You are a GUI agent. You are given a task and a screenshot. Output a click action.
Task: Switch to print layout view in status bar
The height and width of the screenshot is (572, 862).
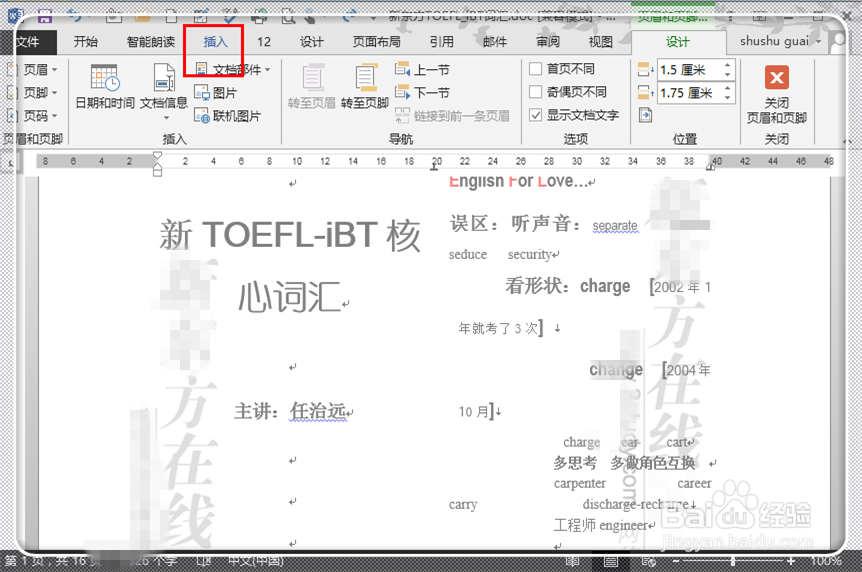tap(610, 561)
